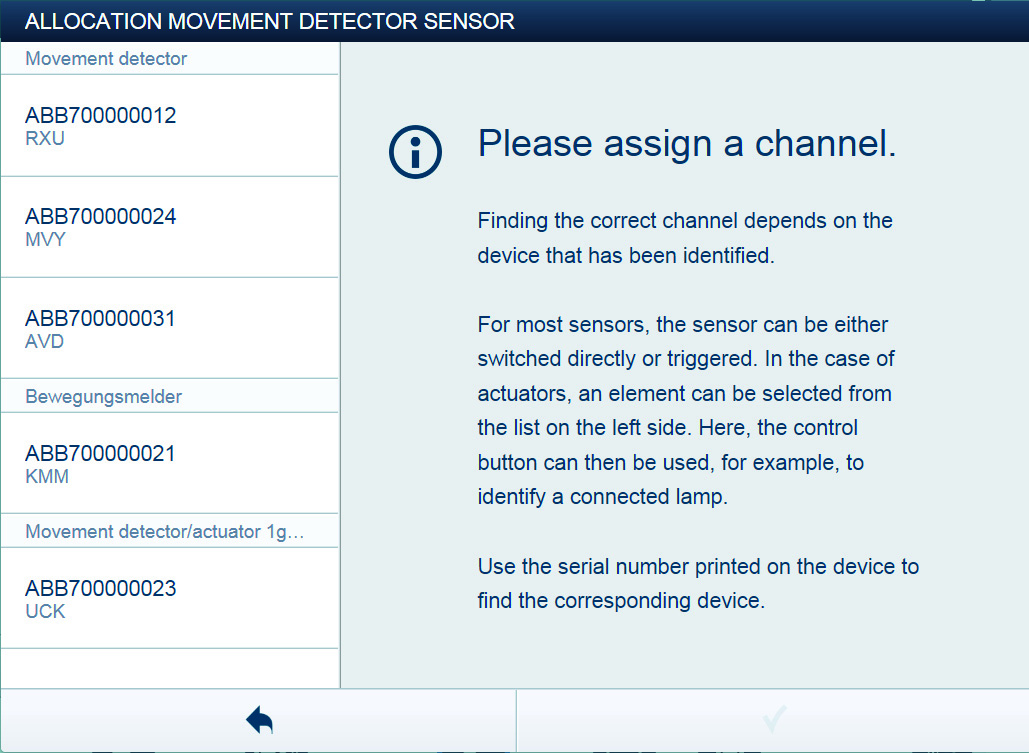Click the UCK short code label
The height and width of the screenshot is (753, 1029).
[x=45, y=611]
